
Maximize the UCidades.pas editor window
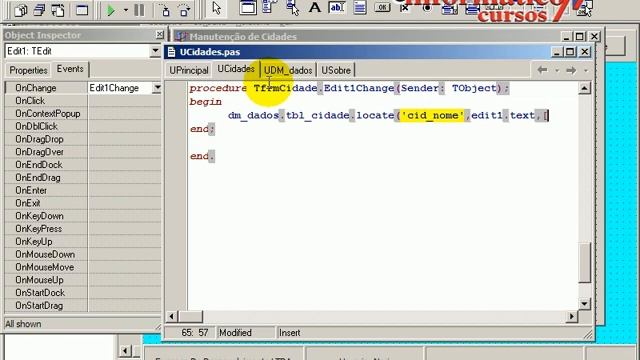coord(570,52)
